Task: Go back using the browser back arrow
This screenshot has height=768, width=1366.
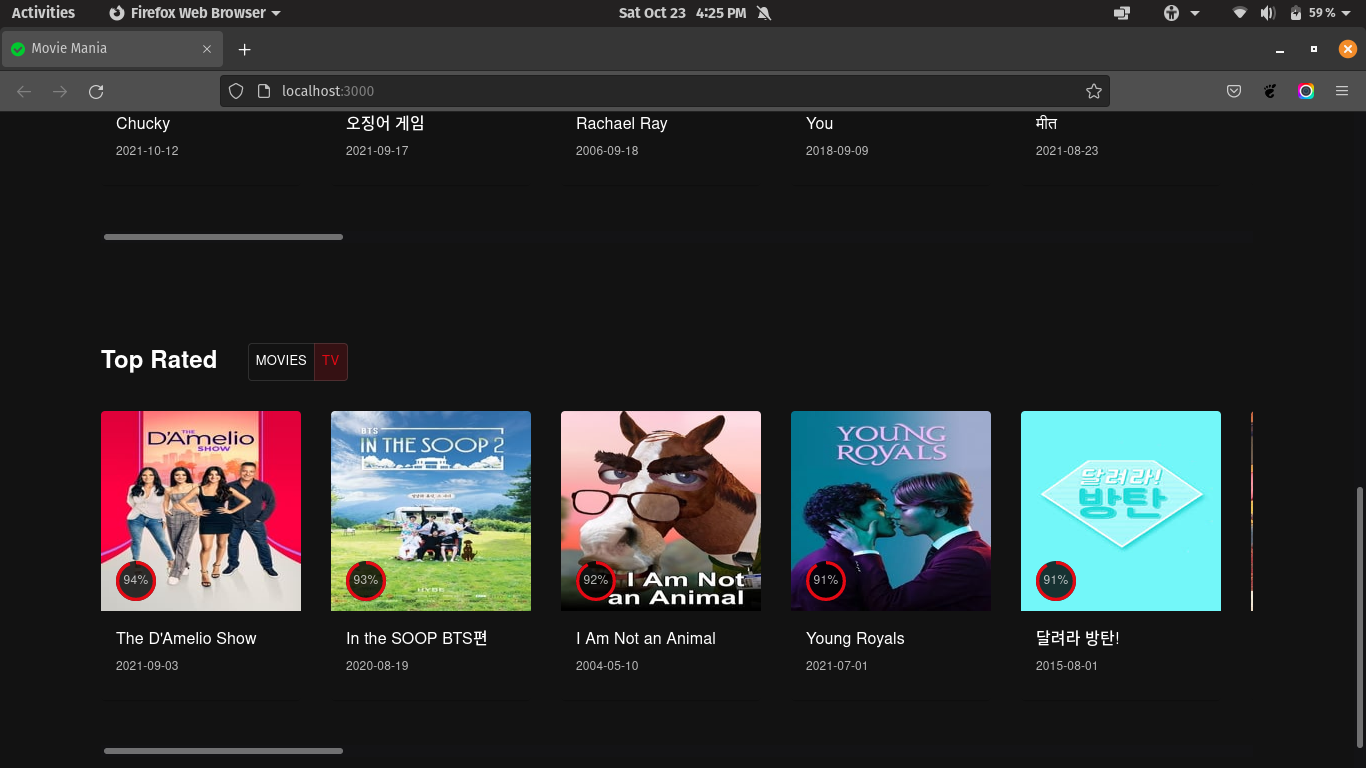Action: click(24, 91)
